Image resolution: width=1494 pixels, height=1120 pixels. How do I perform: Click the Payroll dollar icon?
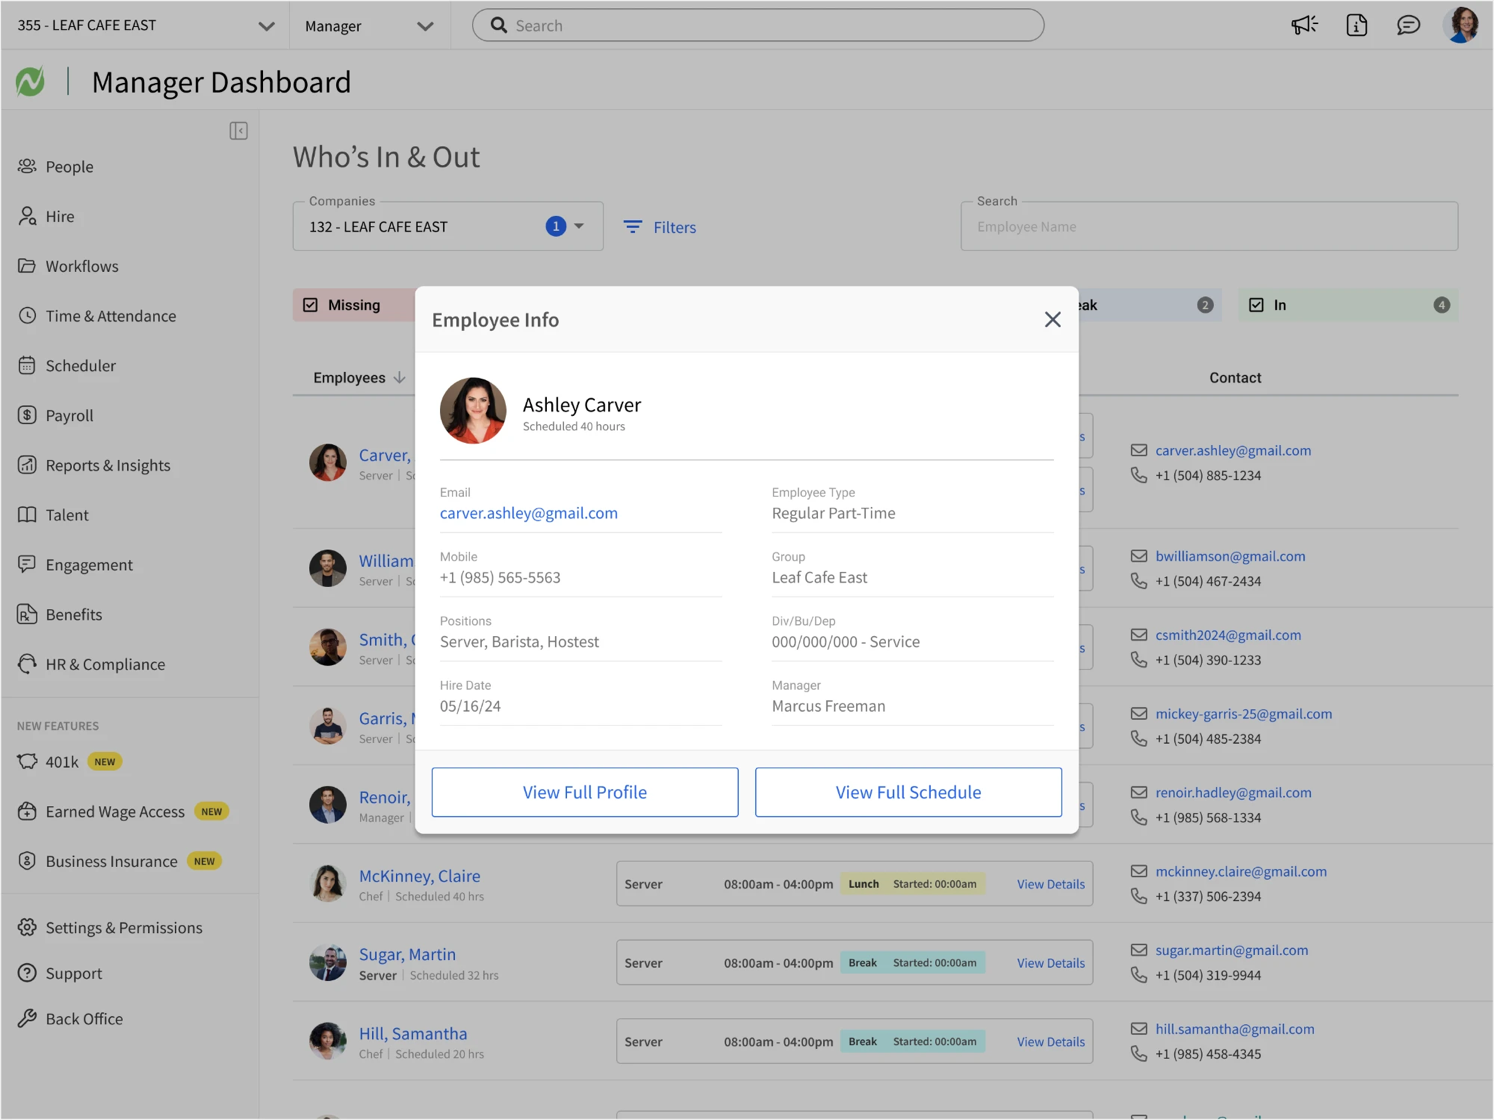tap(27, 415)
